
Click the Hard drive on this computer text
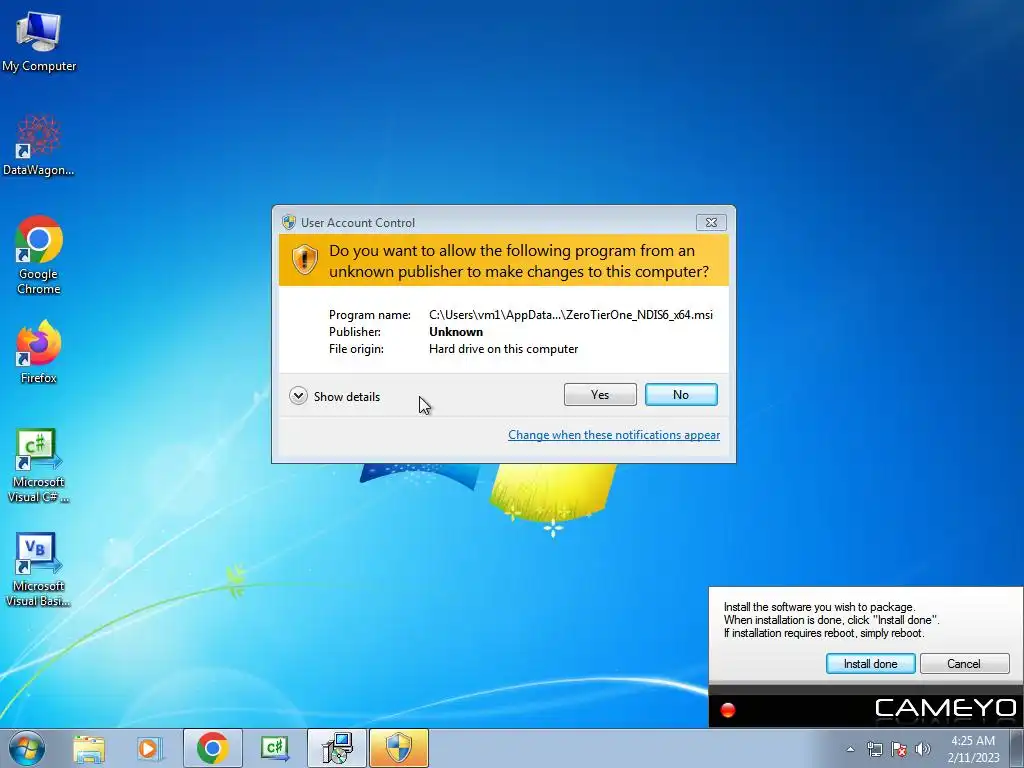pyautogui.click(x=504, y=349)
